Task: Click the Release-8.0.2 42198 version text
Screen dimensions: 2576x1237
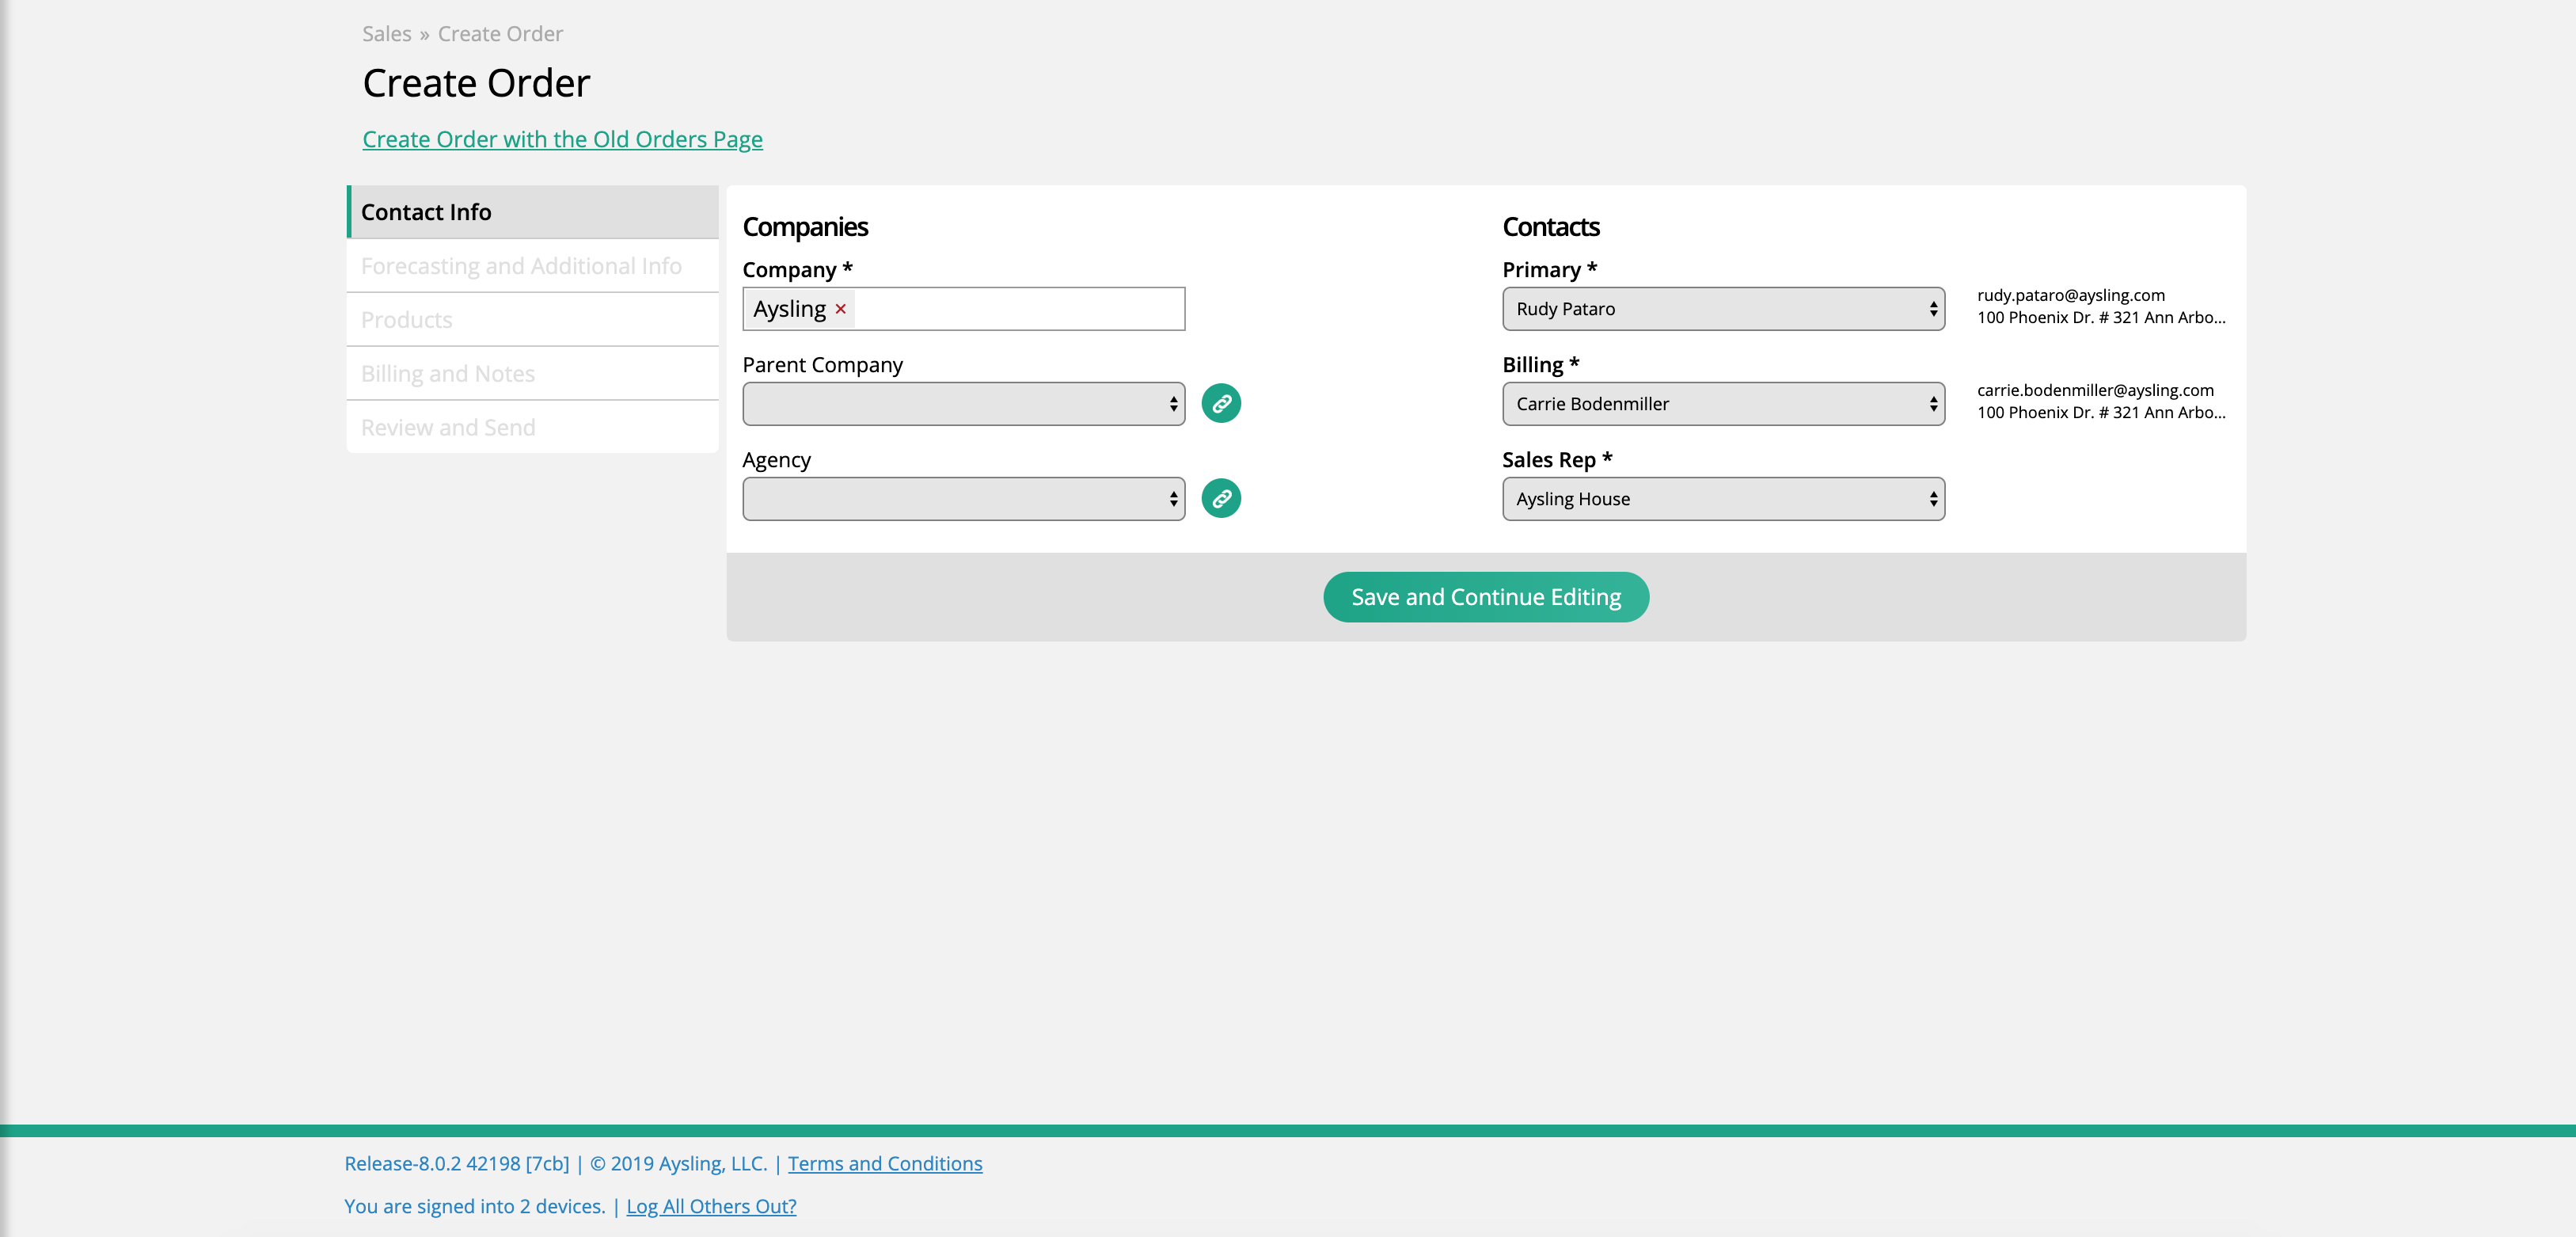Action: coord(457,1164)
